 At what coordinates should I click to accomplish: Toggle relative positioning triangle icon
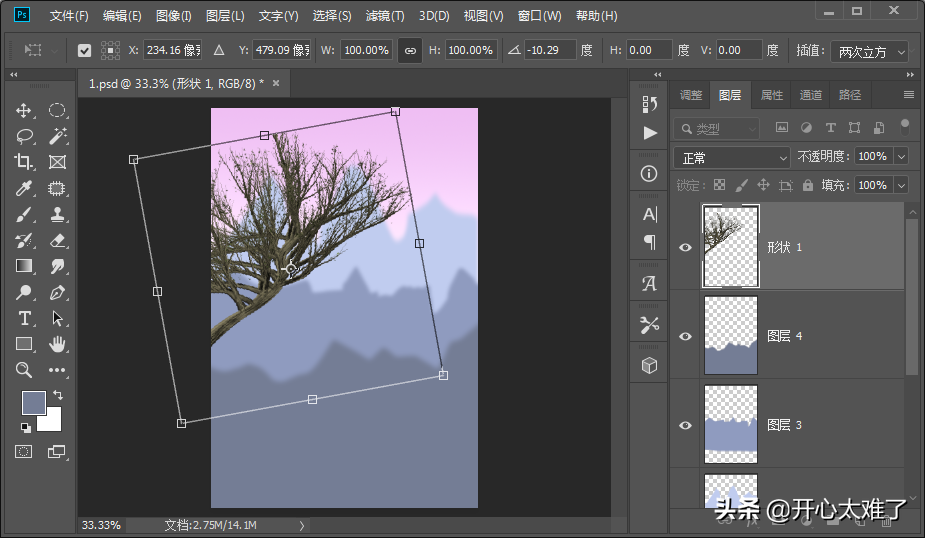(x=219, y=51)
